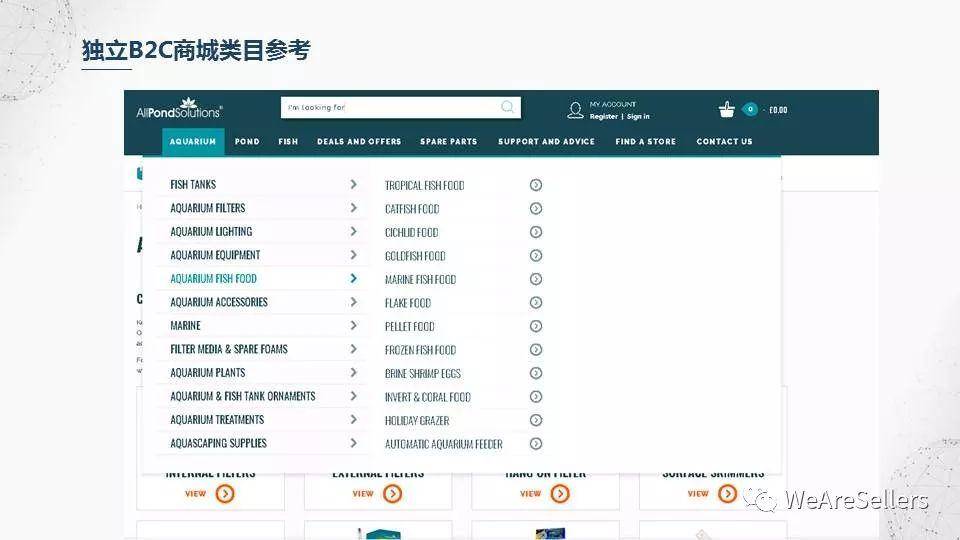Expand Aquarium Fish Food submenu chevron
960x540 pixels.
[353, 279]
